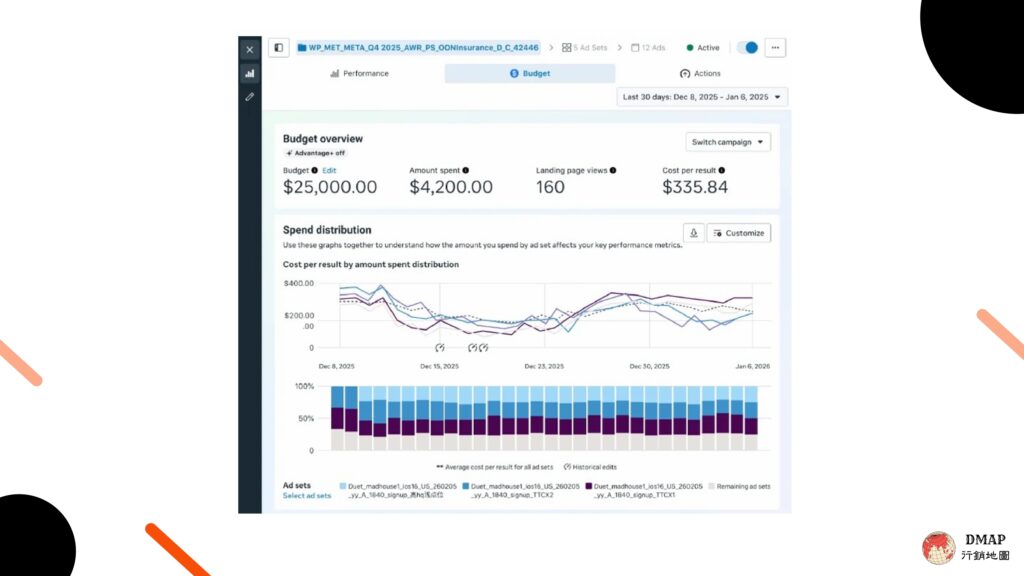Switch to the Performance tab
1024x576 pixels.
359,74
